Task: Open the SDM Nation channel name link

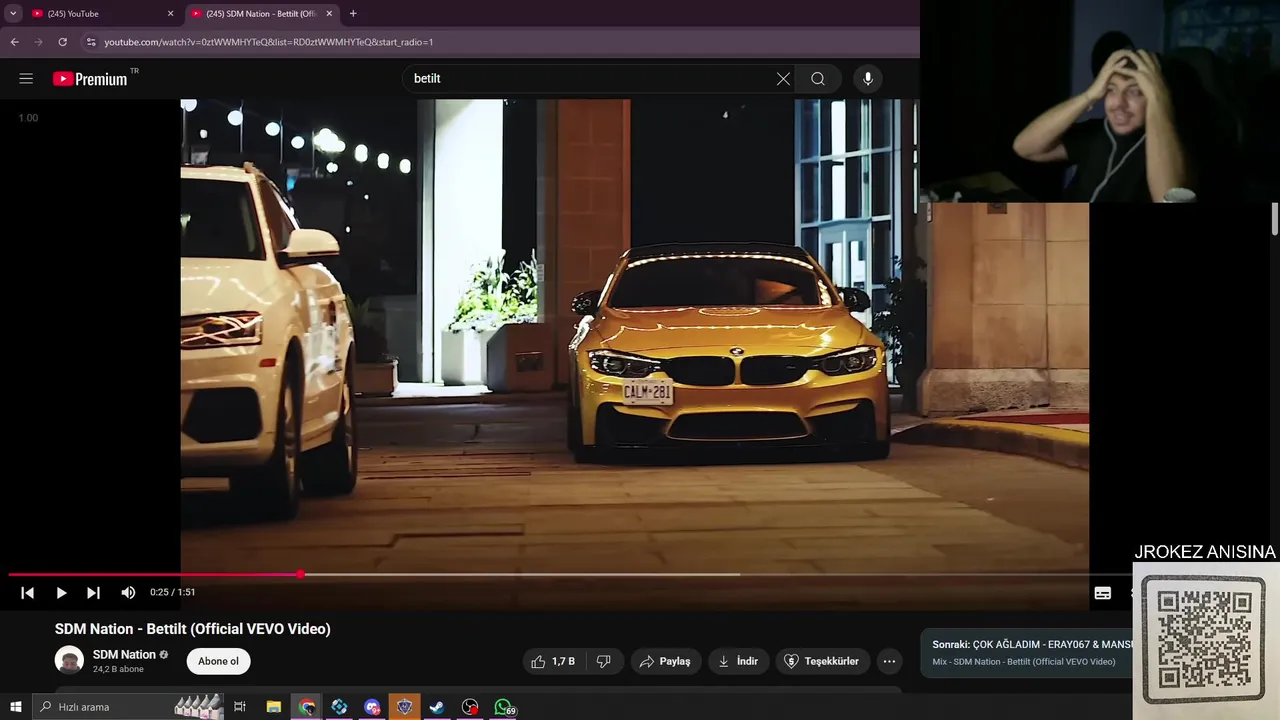Action: click(x=124, y=655)
